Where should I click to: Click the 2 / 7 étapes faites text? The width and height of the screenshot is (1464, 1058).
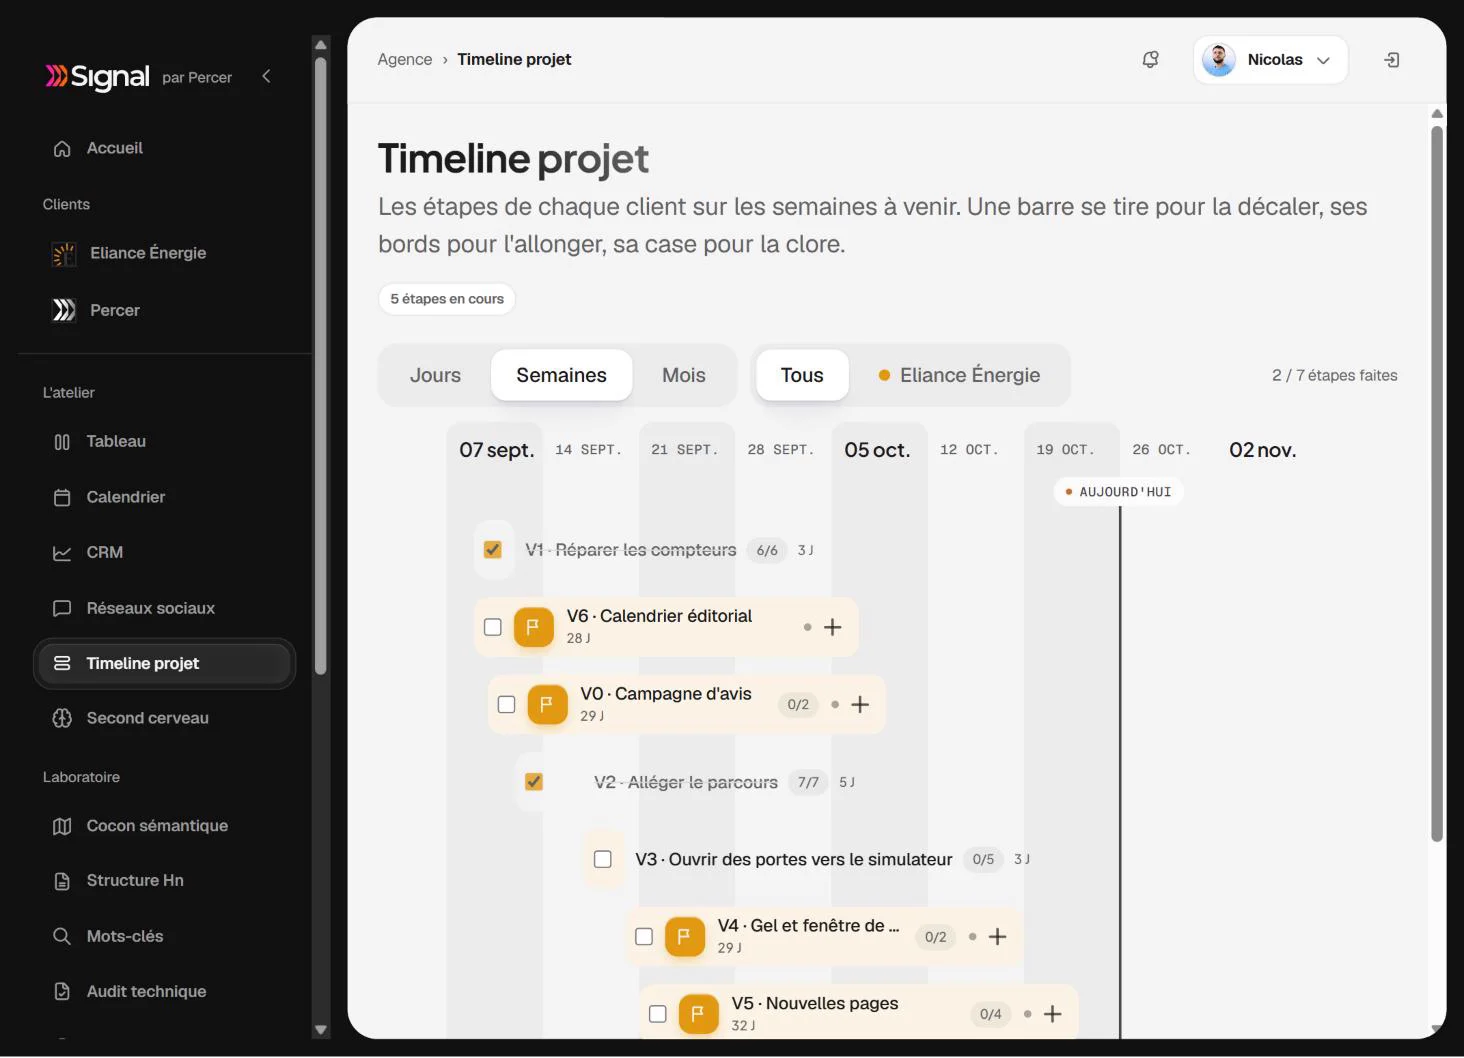coord(1334,375)
